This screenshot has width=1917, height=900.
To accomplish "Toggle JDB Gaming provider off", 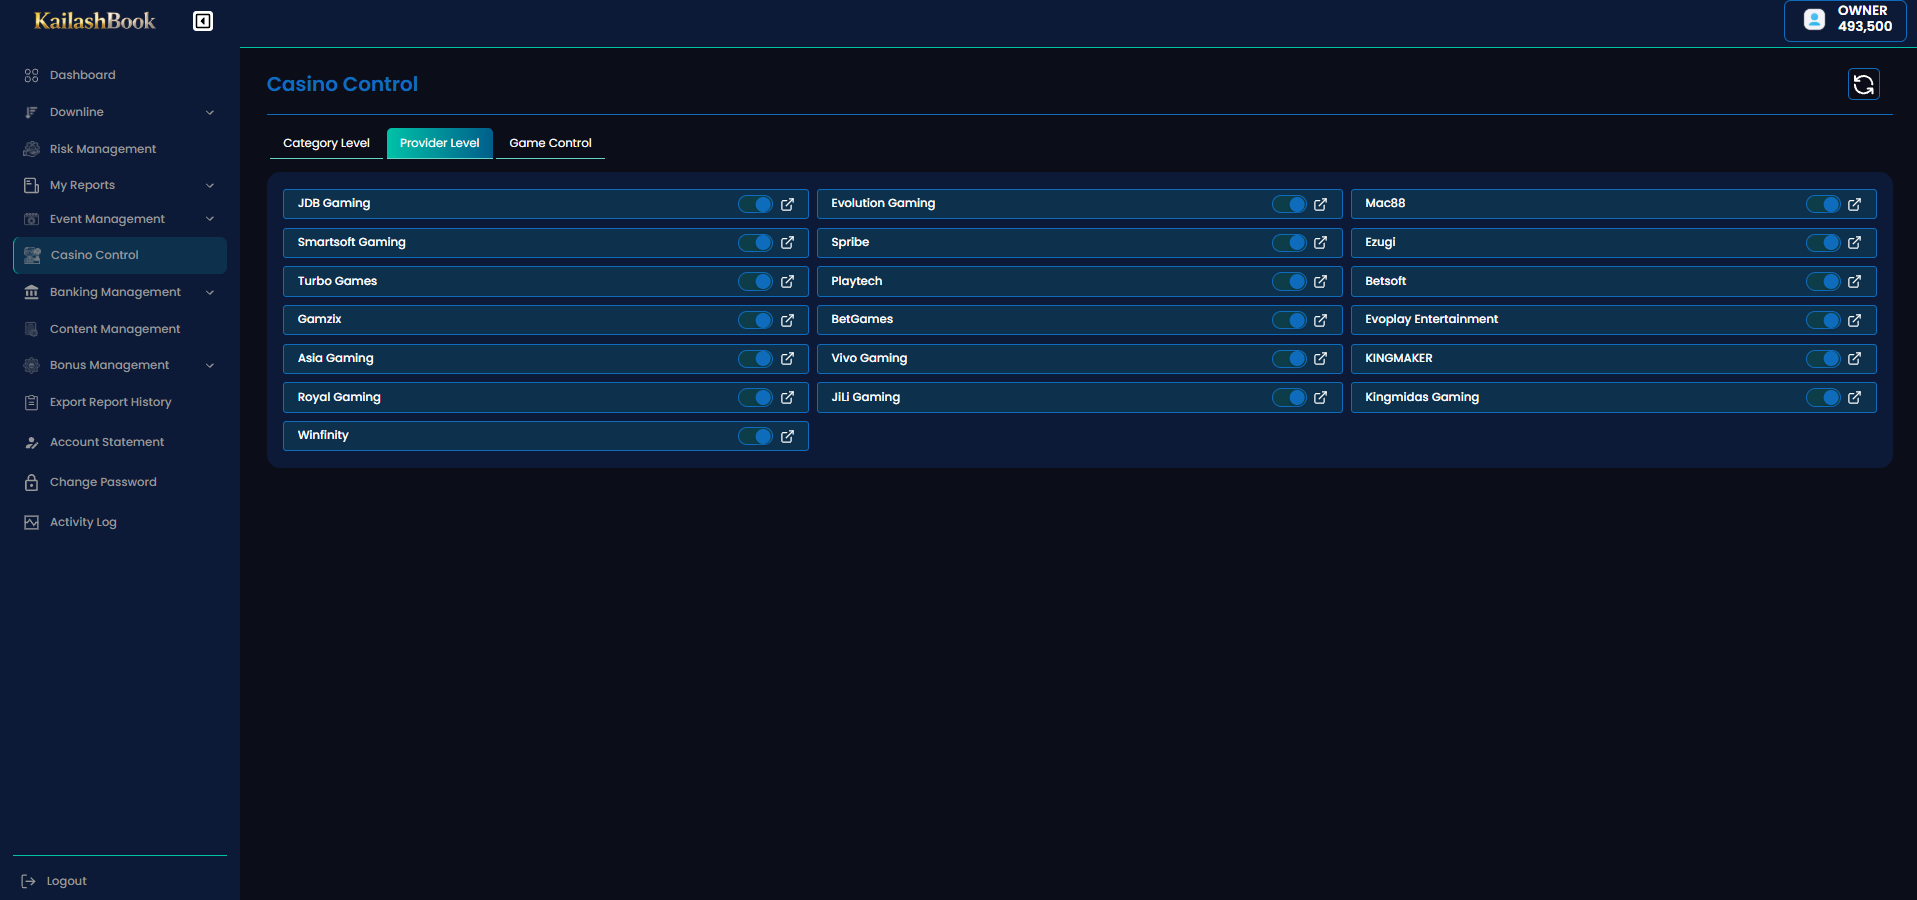I will click(x=755, y=204).
